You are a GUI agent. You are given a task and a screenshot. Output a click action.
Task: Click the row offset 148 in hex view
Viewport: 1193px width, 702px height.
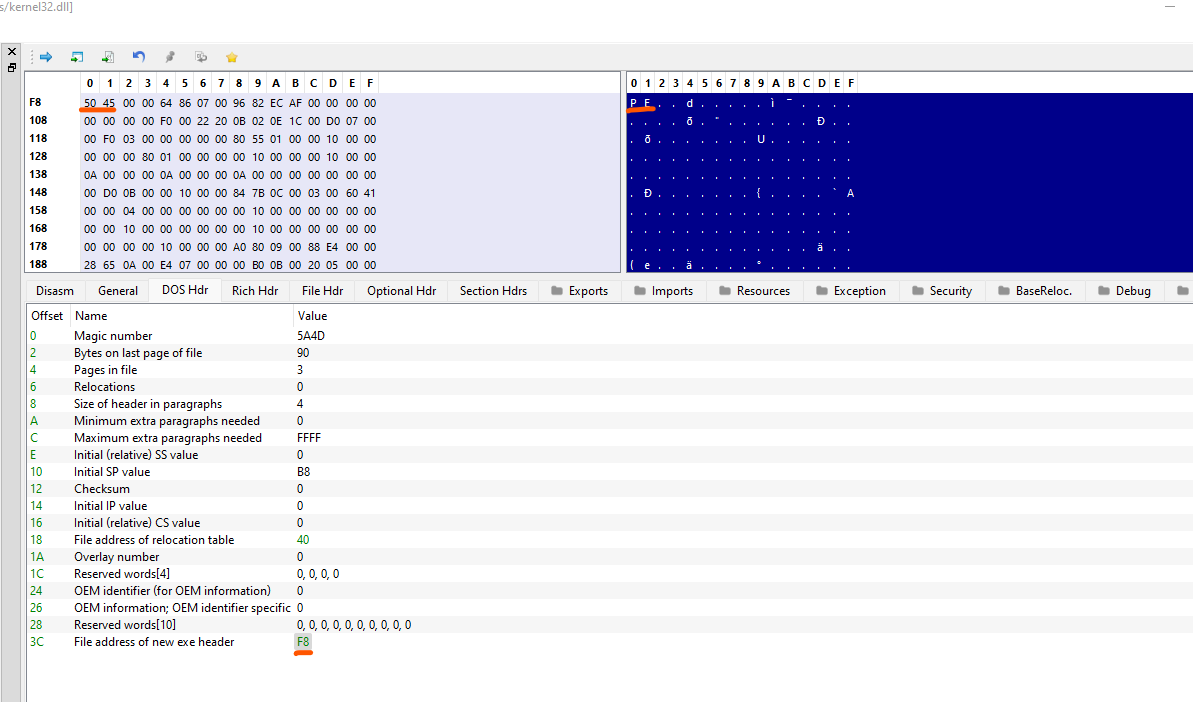point(38,192)
